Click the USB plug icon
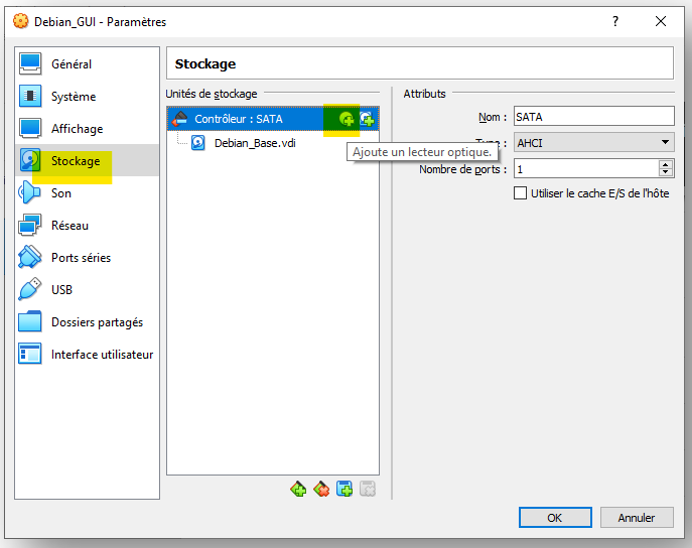 [x=30, y=289]
